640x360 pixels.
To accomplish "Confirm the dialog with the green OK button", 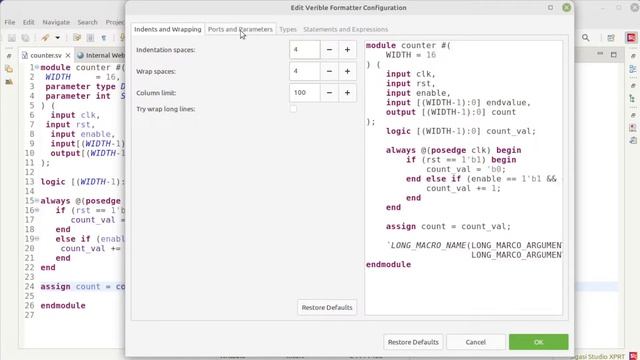I will coord(538,342).
